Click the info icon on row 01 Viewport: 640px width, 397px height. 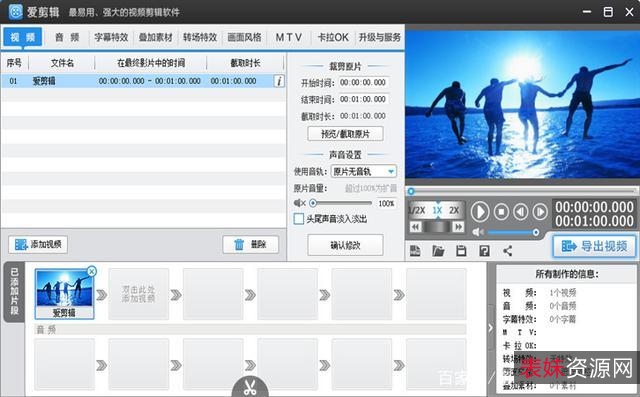click(x=279, y=81)
